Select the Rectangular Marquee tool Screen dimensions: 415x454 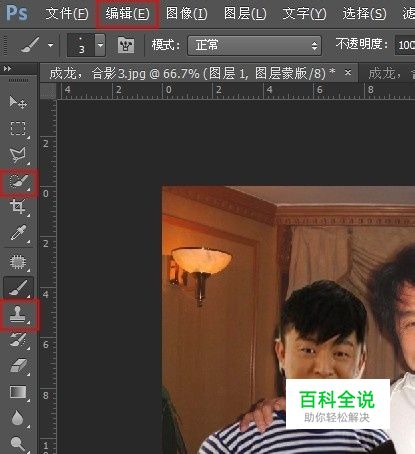point(18,128)
